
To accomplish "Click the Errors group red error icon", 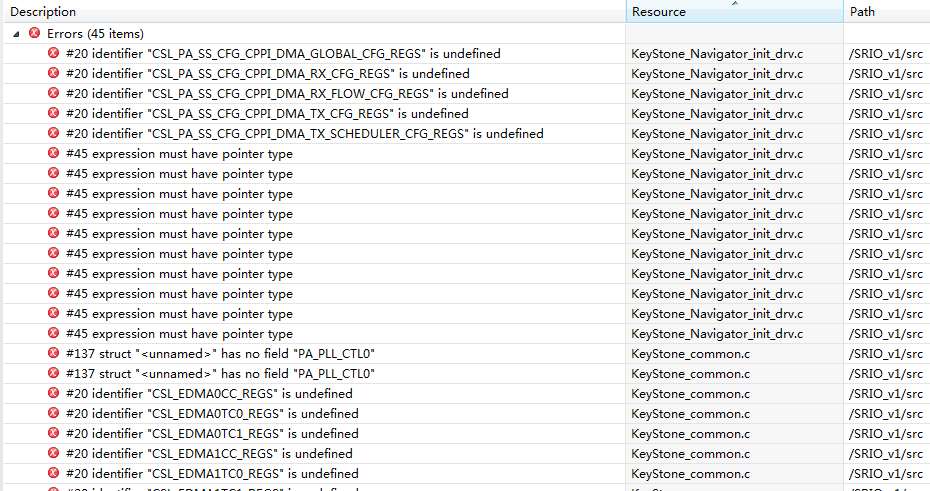I will pyautogui.click(x=34, y=34).
